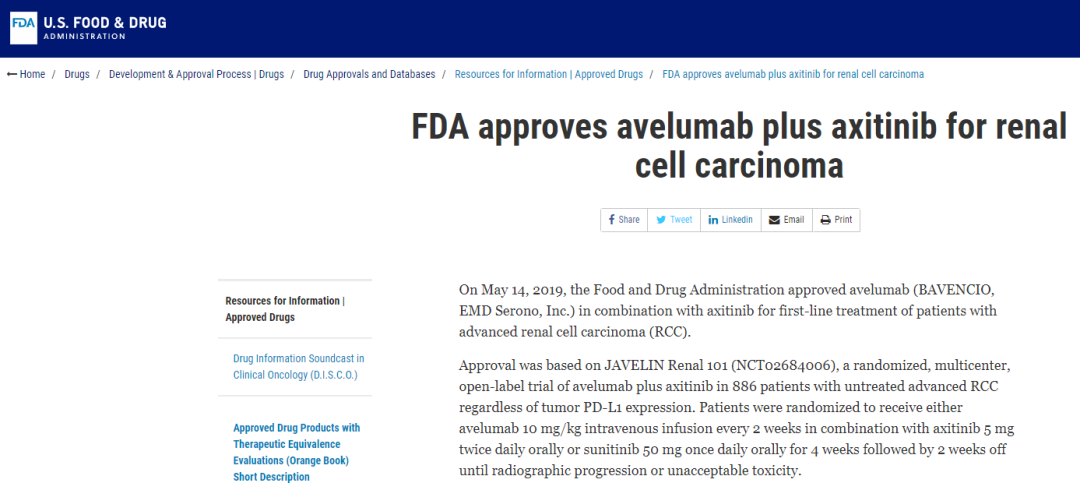The width and height of the screenshot is (1080, 490).
Task: Open Development & Approval Process breadcrumb
Action: [196, 74]
